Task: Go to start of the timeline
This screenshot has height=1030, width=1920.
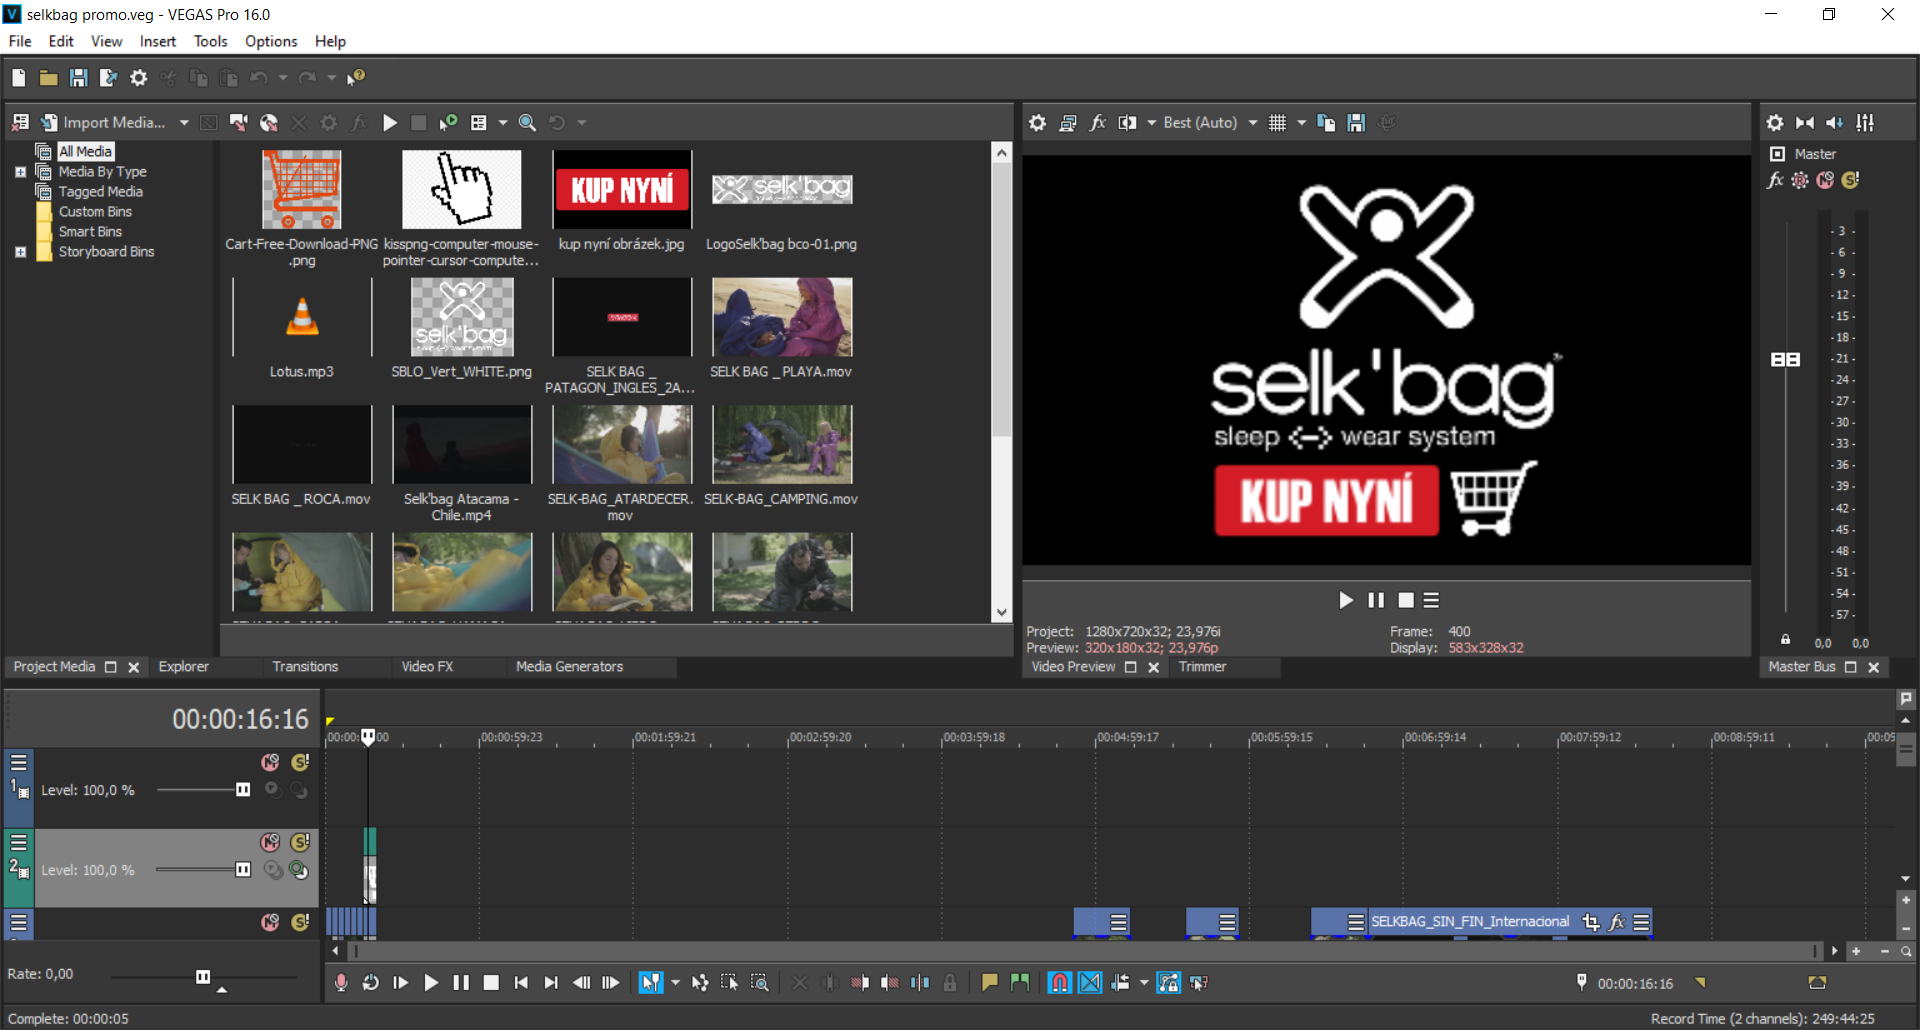Action: tap(521, 983)
